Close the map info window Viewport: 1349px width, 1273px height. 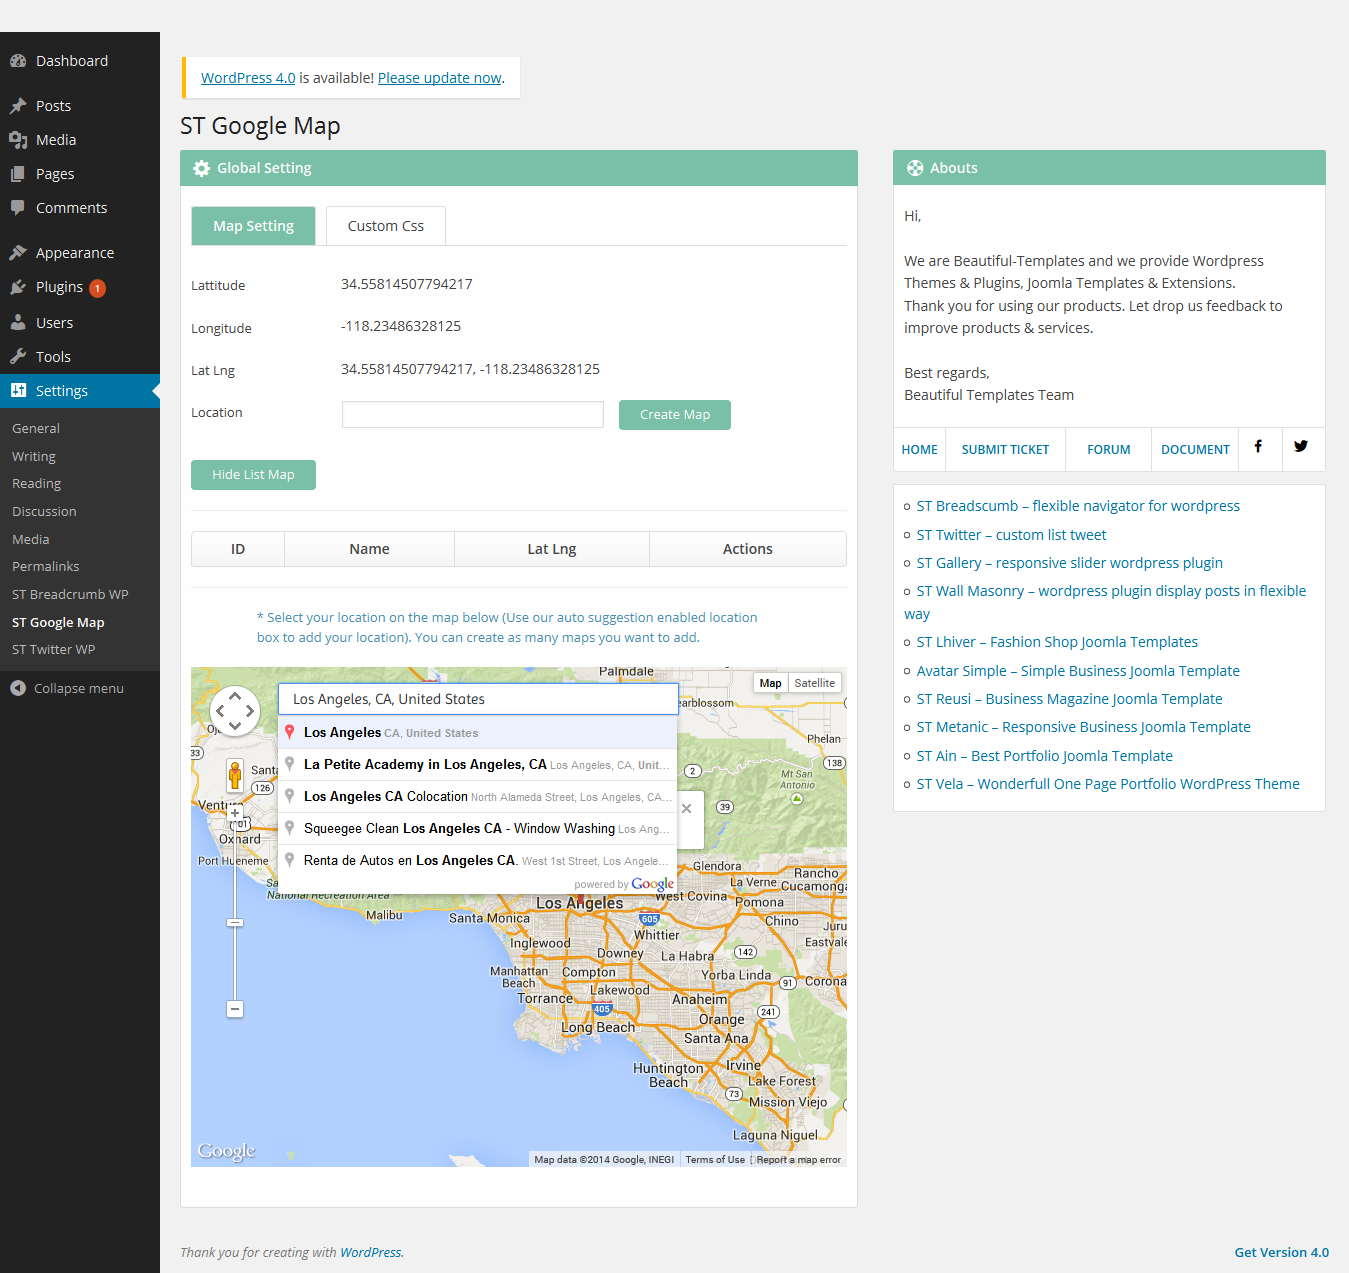click(x=686, y=808)
